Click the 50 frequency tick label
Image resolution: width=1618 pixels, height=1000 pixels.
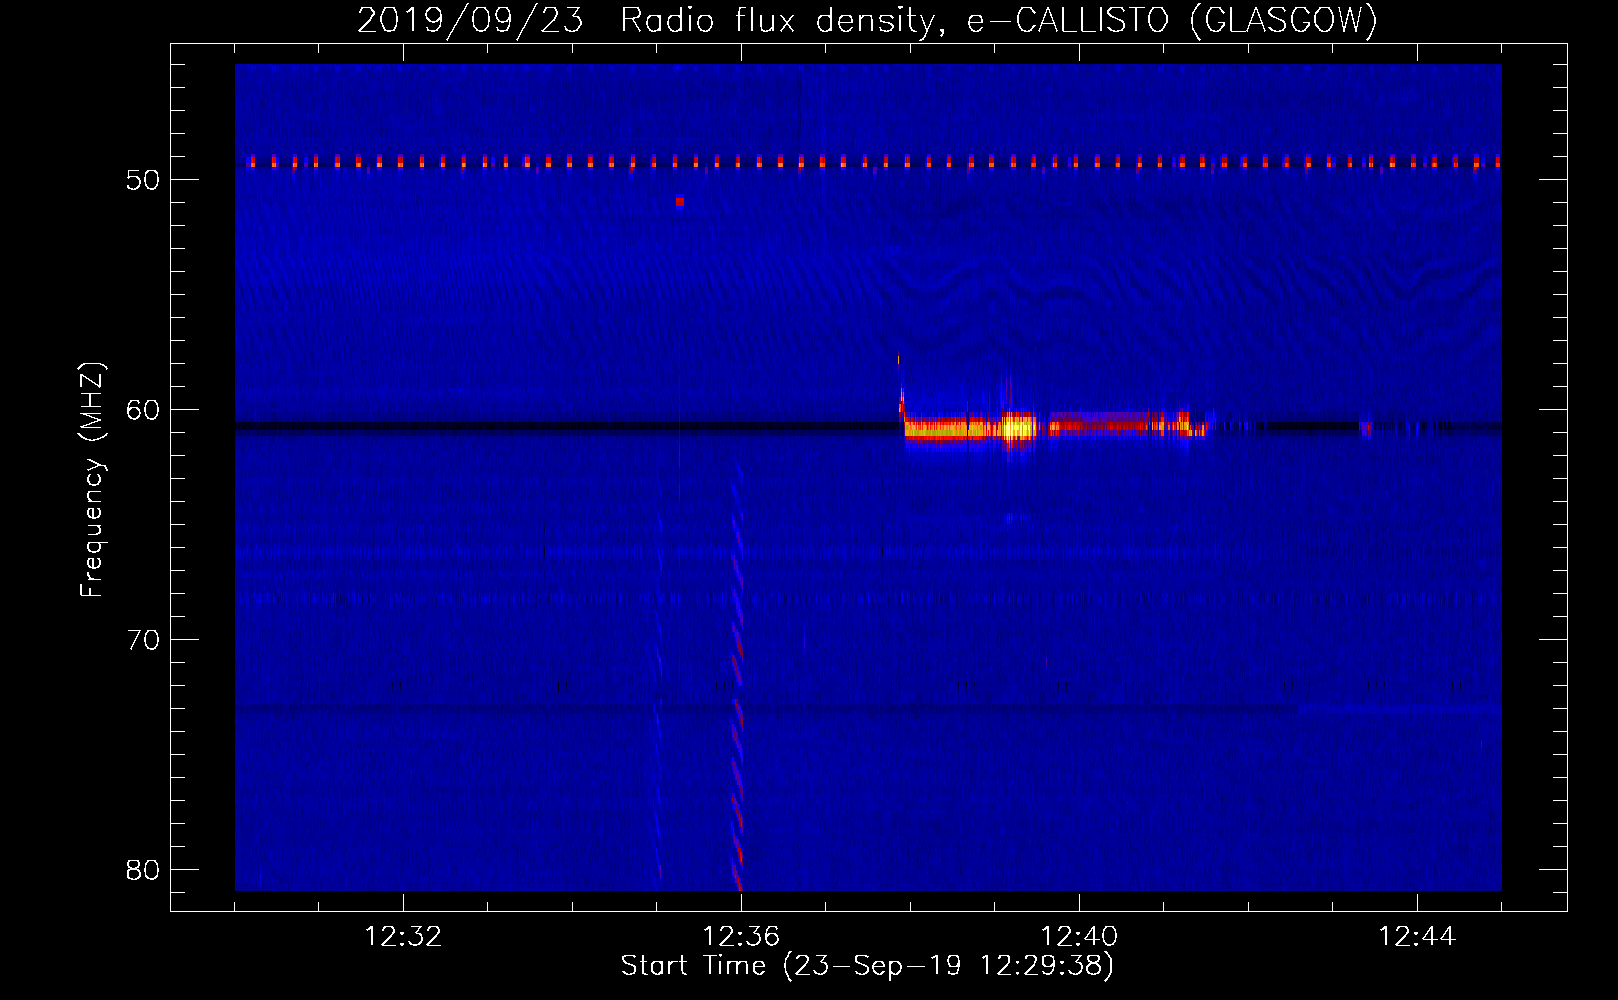click(x=143, y=180)
